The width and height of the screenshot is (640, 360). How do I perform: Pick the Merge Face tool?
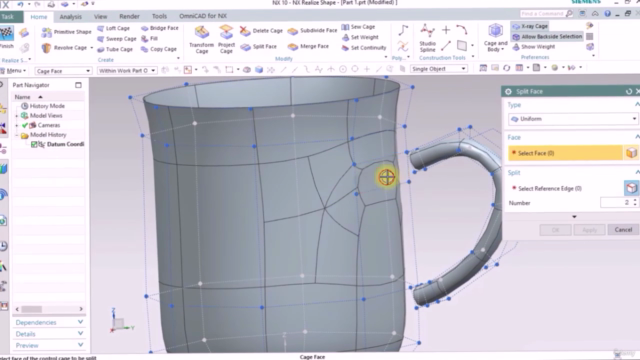coord(309,47)
